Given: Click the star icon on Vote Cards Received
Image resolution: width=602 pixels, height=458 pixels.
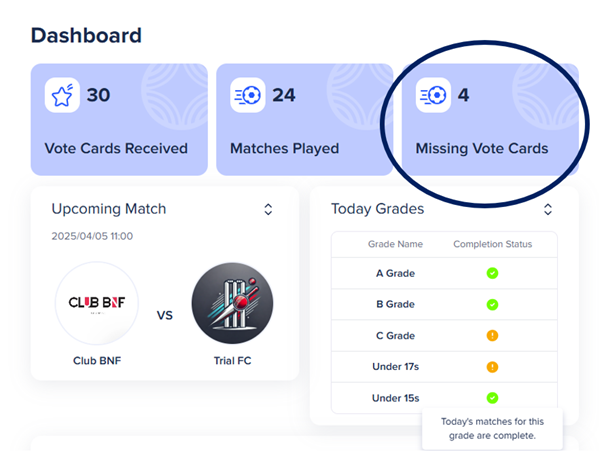Looking at the screenshot, I should [x=62, y=96].
